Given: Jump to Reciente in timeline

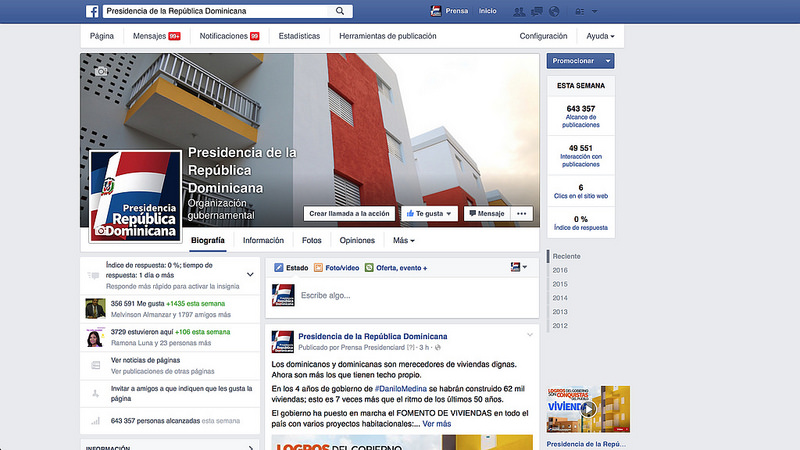Looking at the screenshot, I should pyautogui.click(x=566, y=256).
